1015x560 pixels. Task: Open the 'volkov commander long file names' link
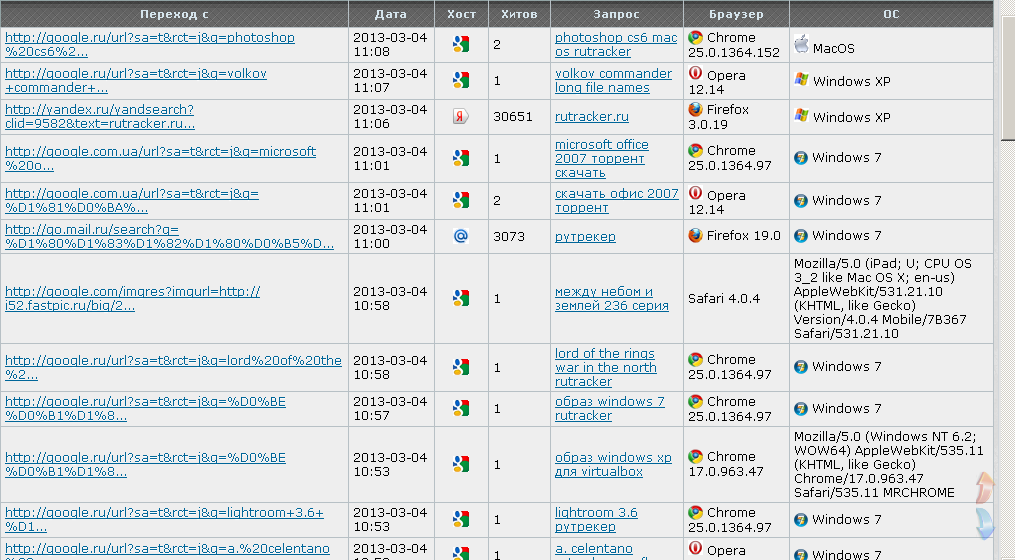(613, 81)
